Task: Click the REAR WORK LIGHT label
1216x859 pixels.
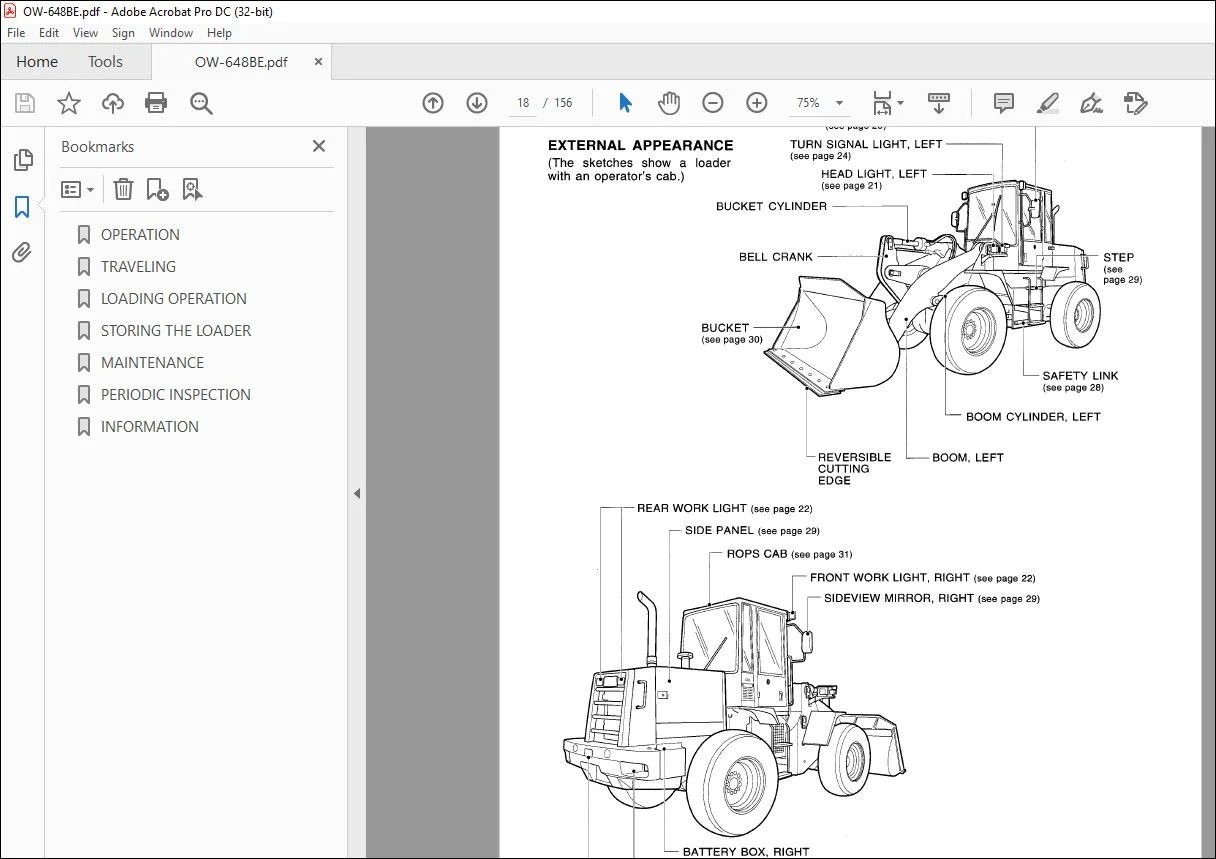Action: pos(692,508)
